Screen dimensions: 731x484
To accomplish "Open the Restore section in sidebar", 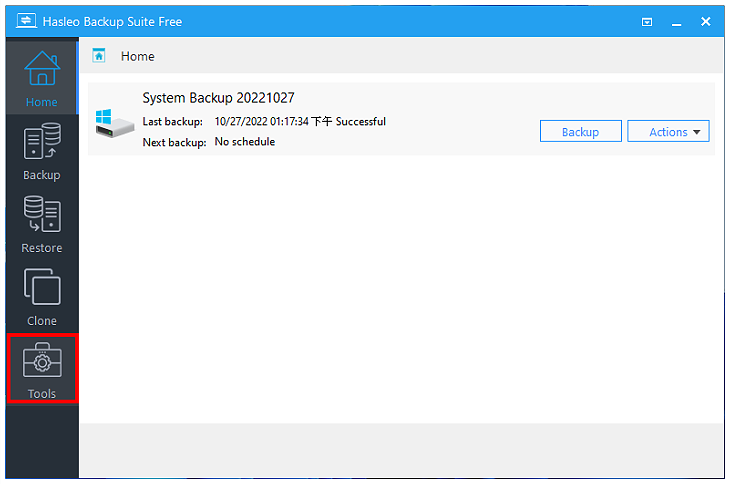I will (42, 224).
